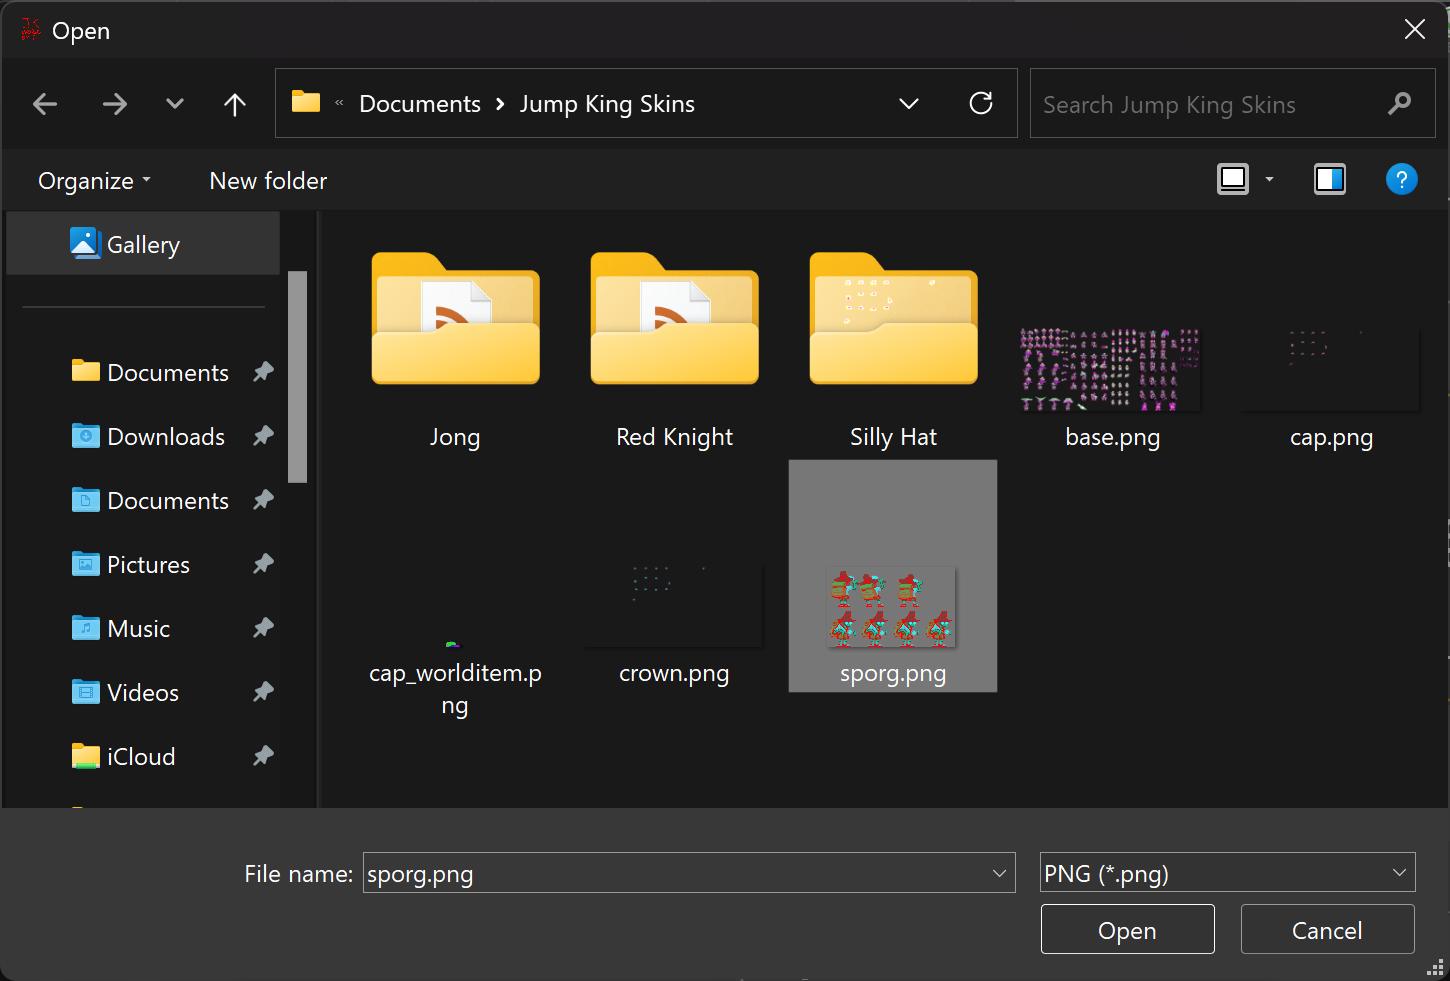Toggle the preview pane

point(1329,179)
